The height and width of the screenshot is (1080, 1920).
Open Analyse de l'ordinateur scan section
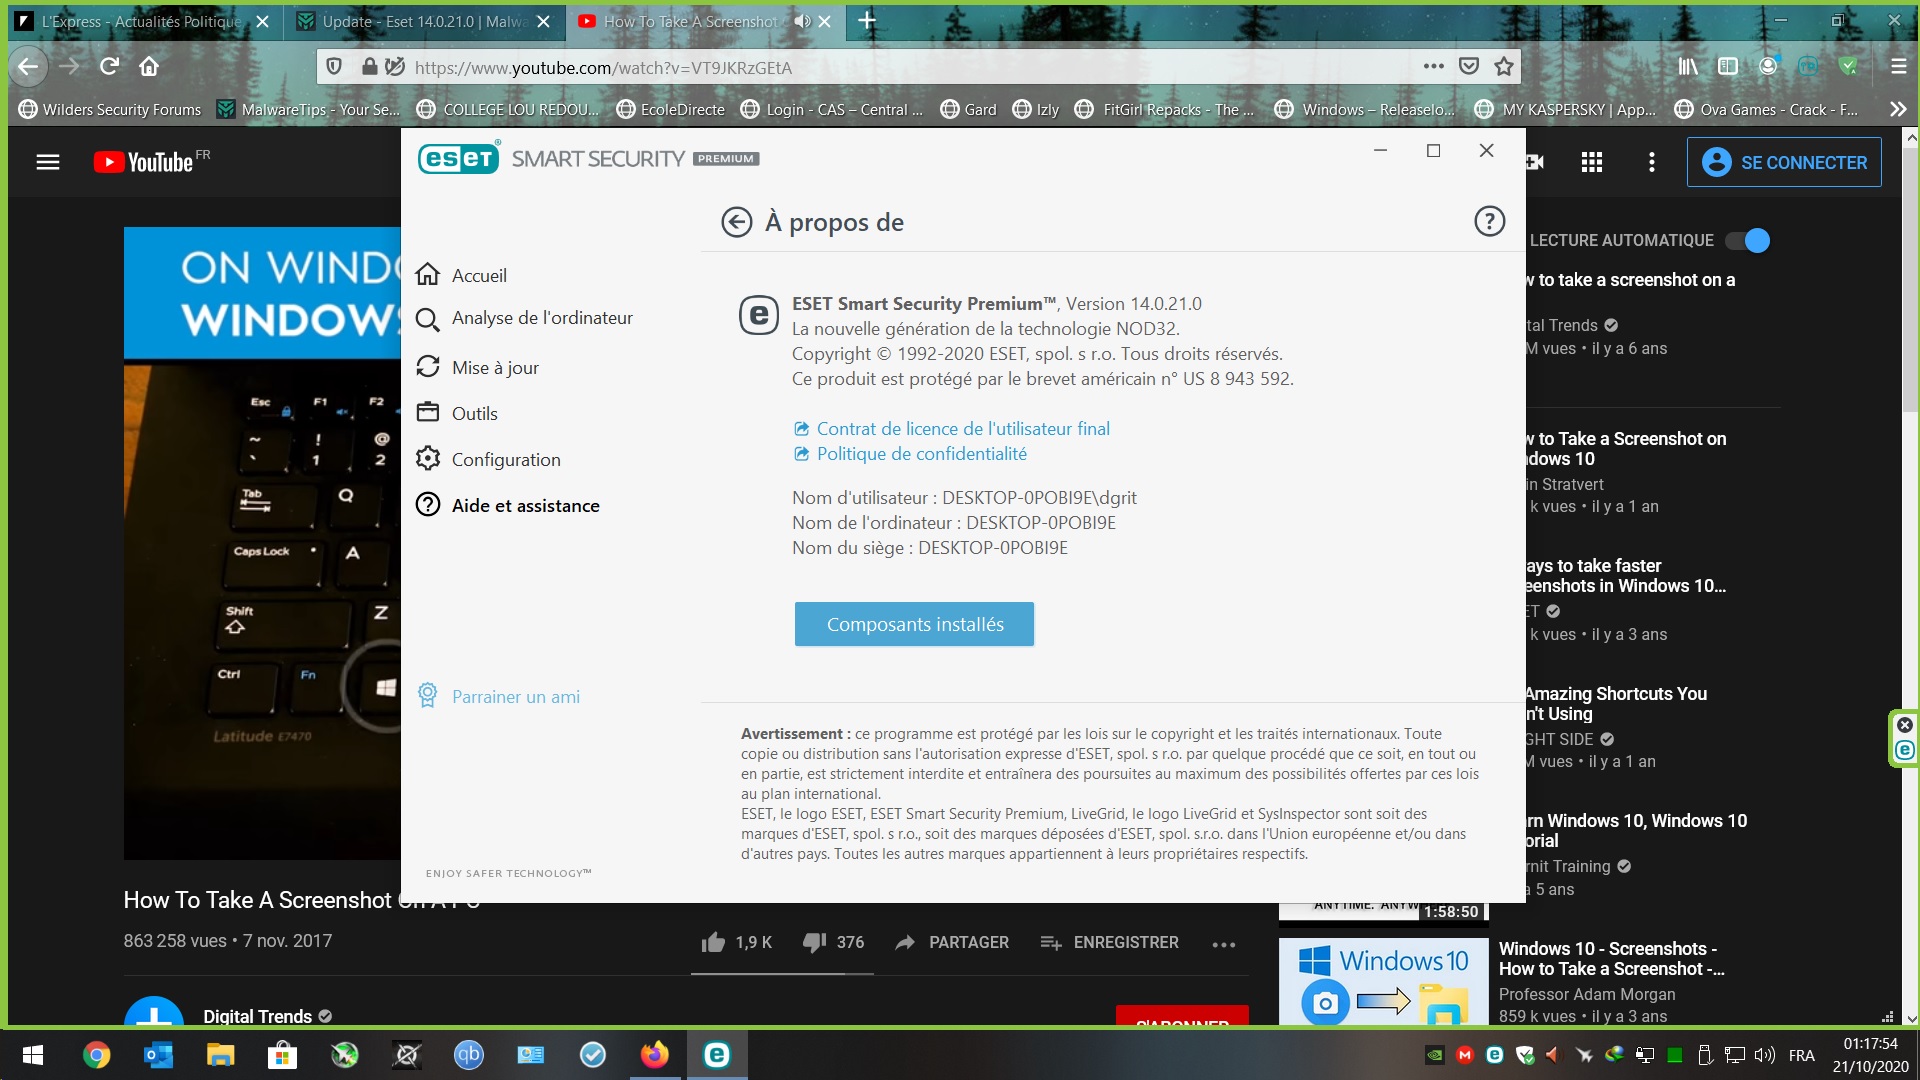click(x=541, y=318)
